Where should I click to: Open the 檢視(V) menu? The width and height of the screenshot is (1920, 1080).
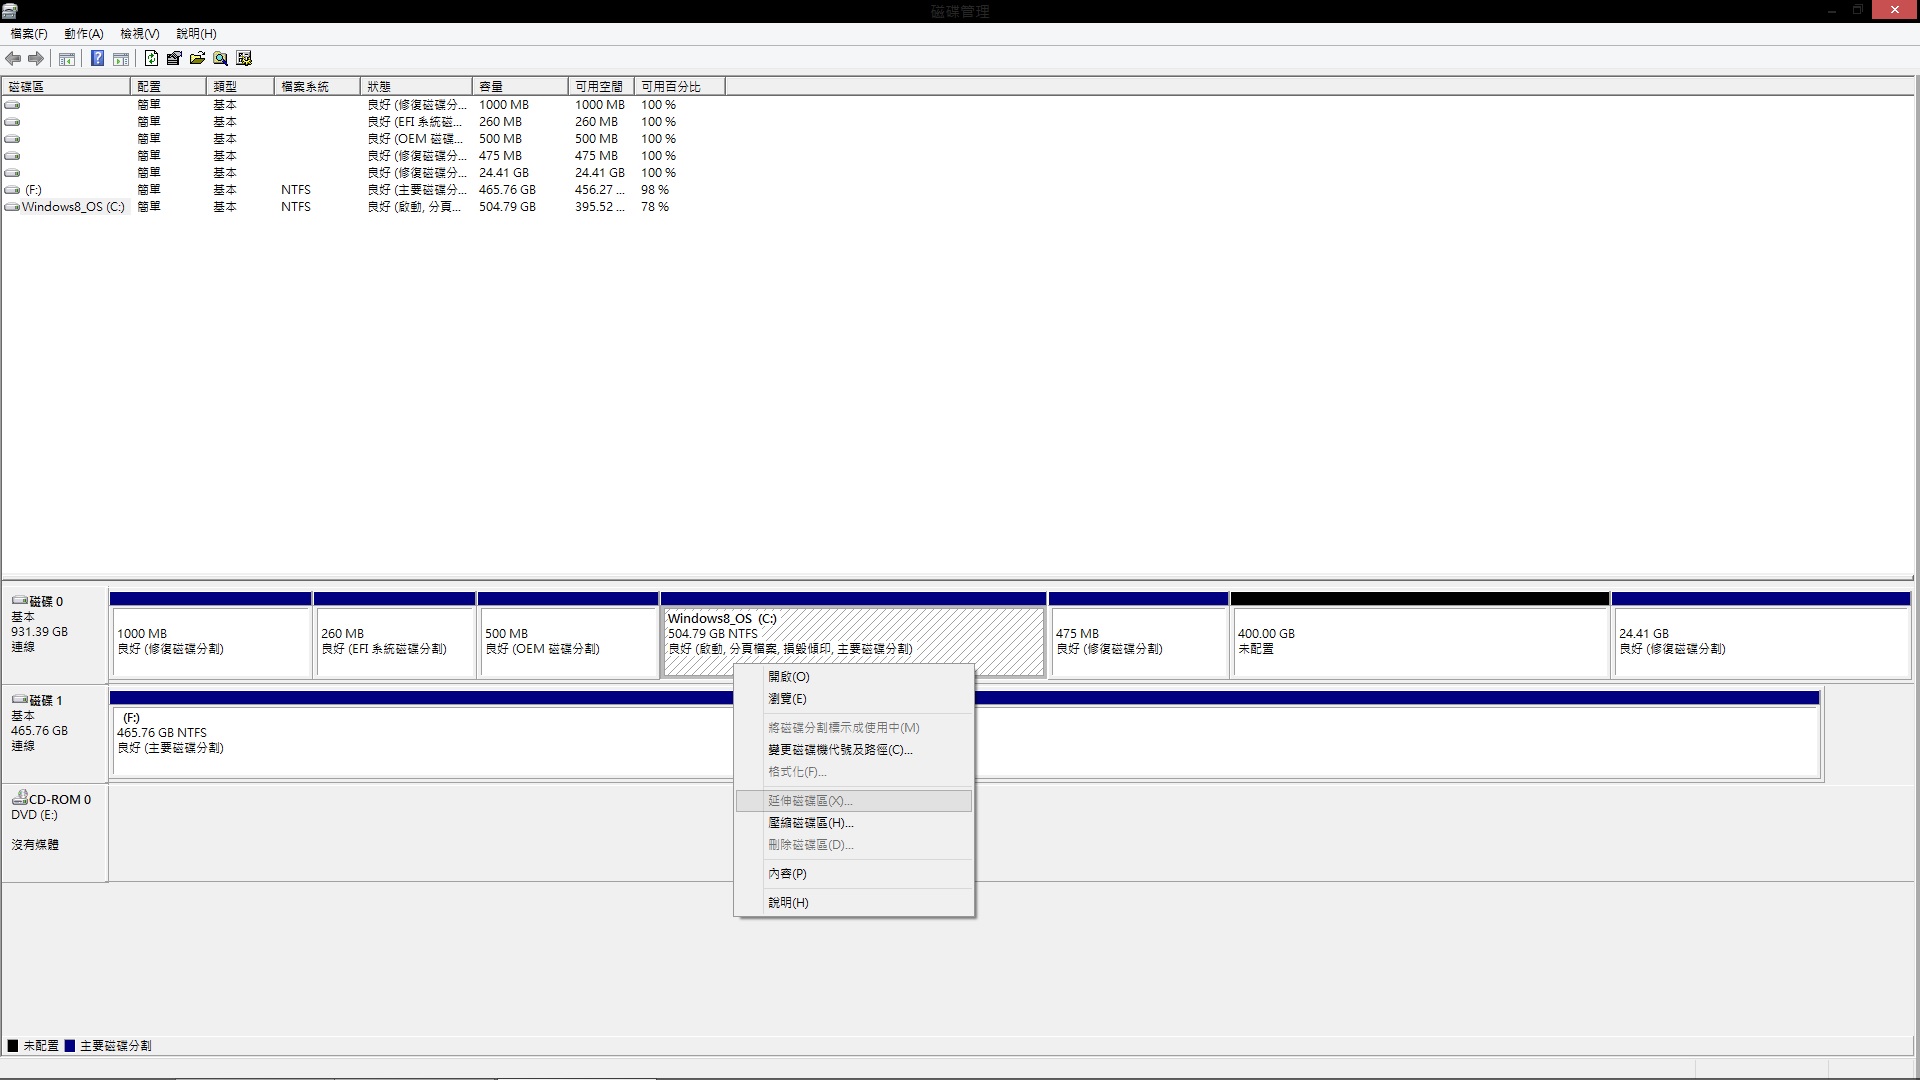(x=139, y=34)
